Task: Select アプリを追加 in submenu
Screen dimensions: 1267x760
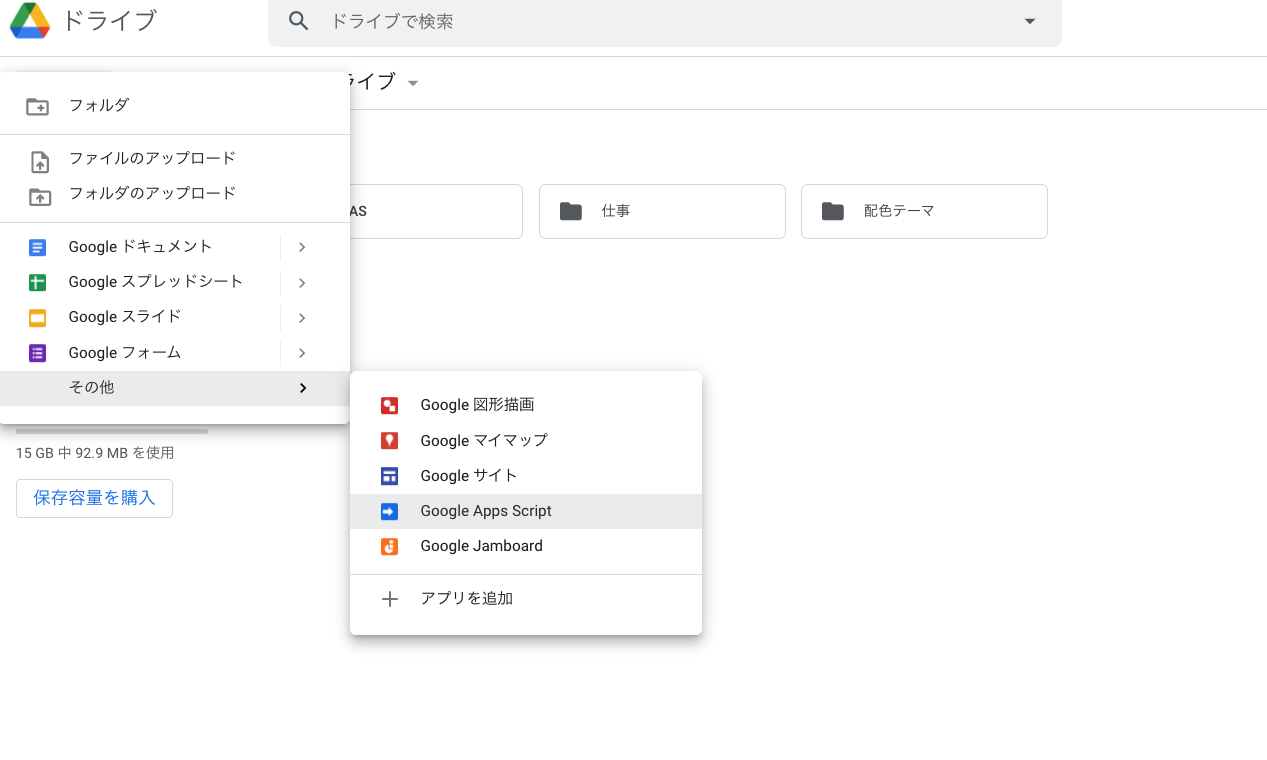Action: point(526,599)
